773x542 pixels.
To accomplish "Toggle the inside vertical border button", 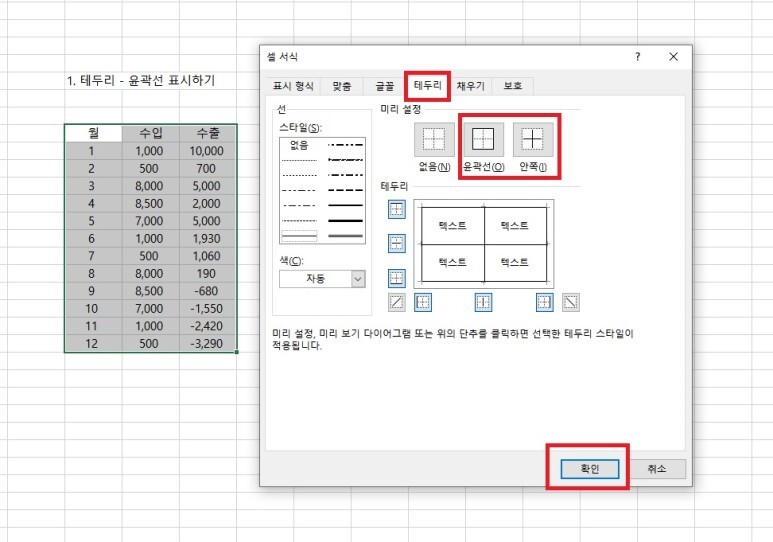I will (483, 302).
